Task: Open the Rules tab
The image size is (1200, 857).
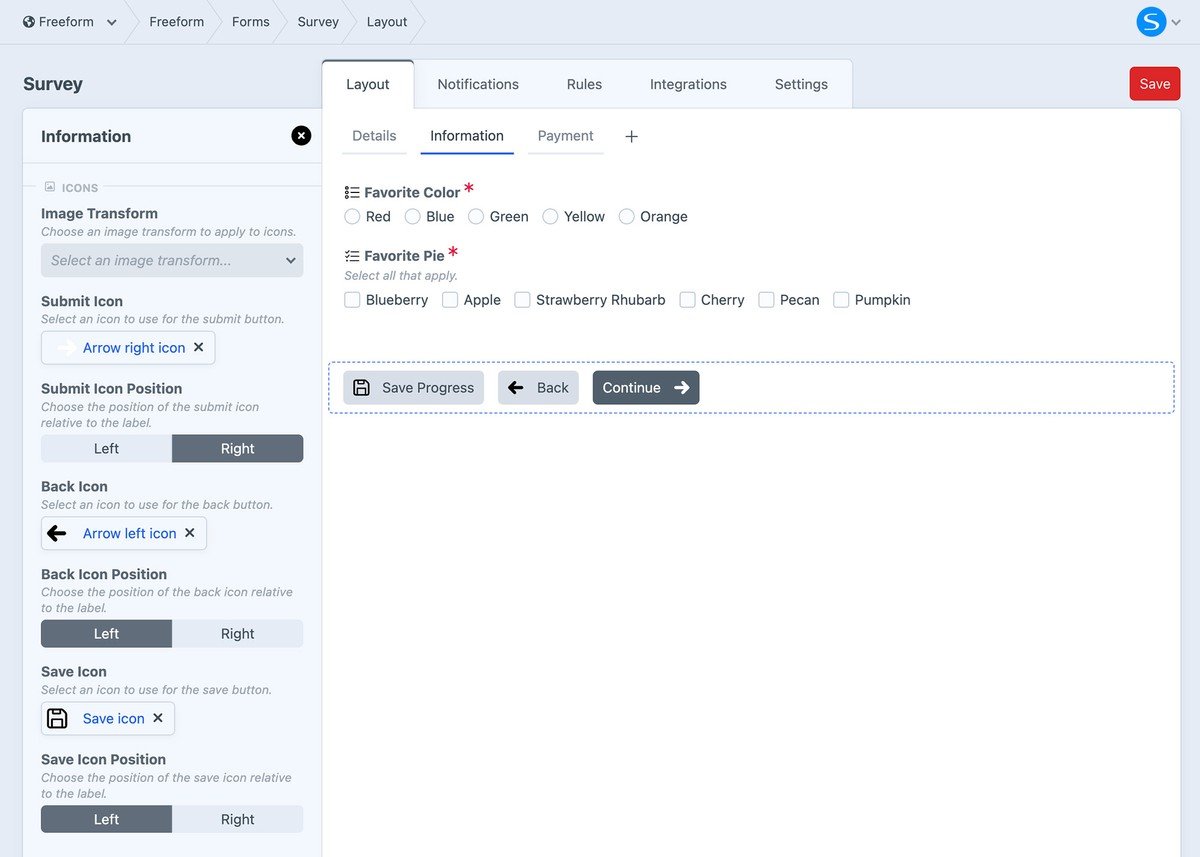Action: tap(584, 84)
